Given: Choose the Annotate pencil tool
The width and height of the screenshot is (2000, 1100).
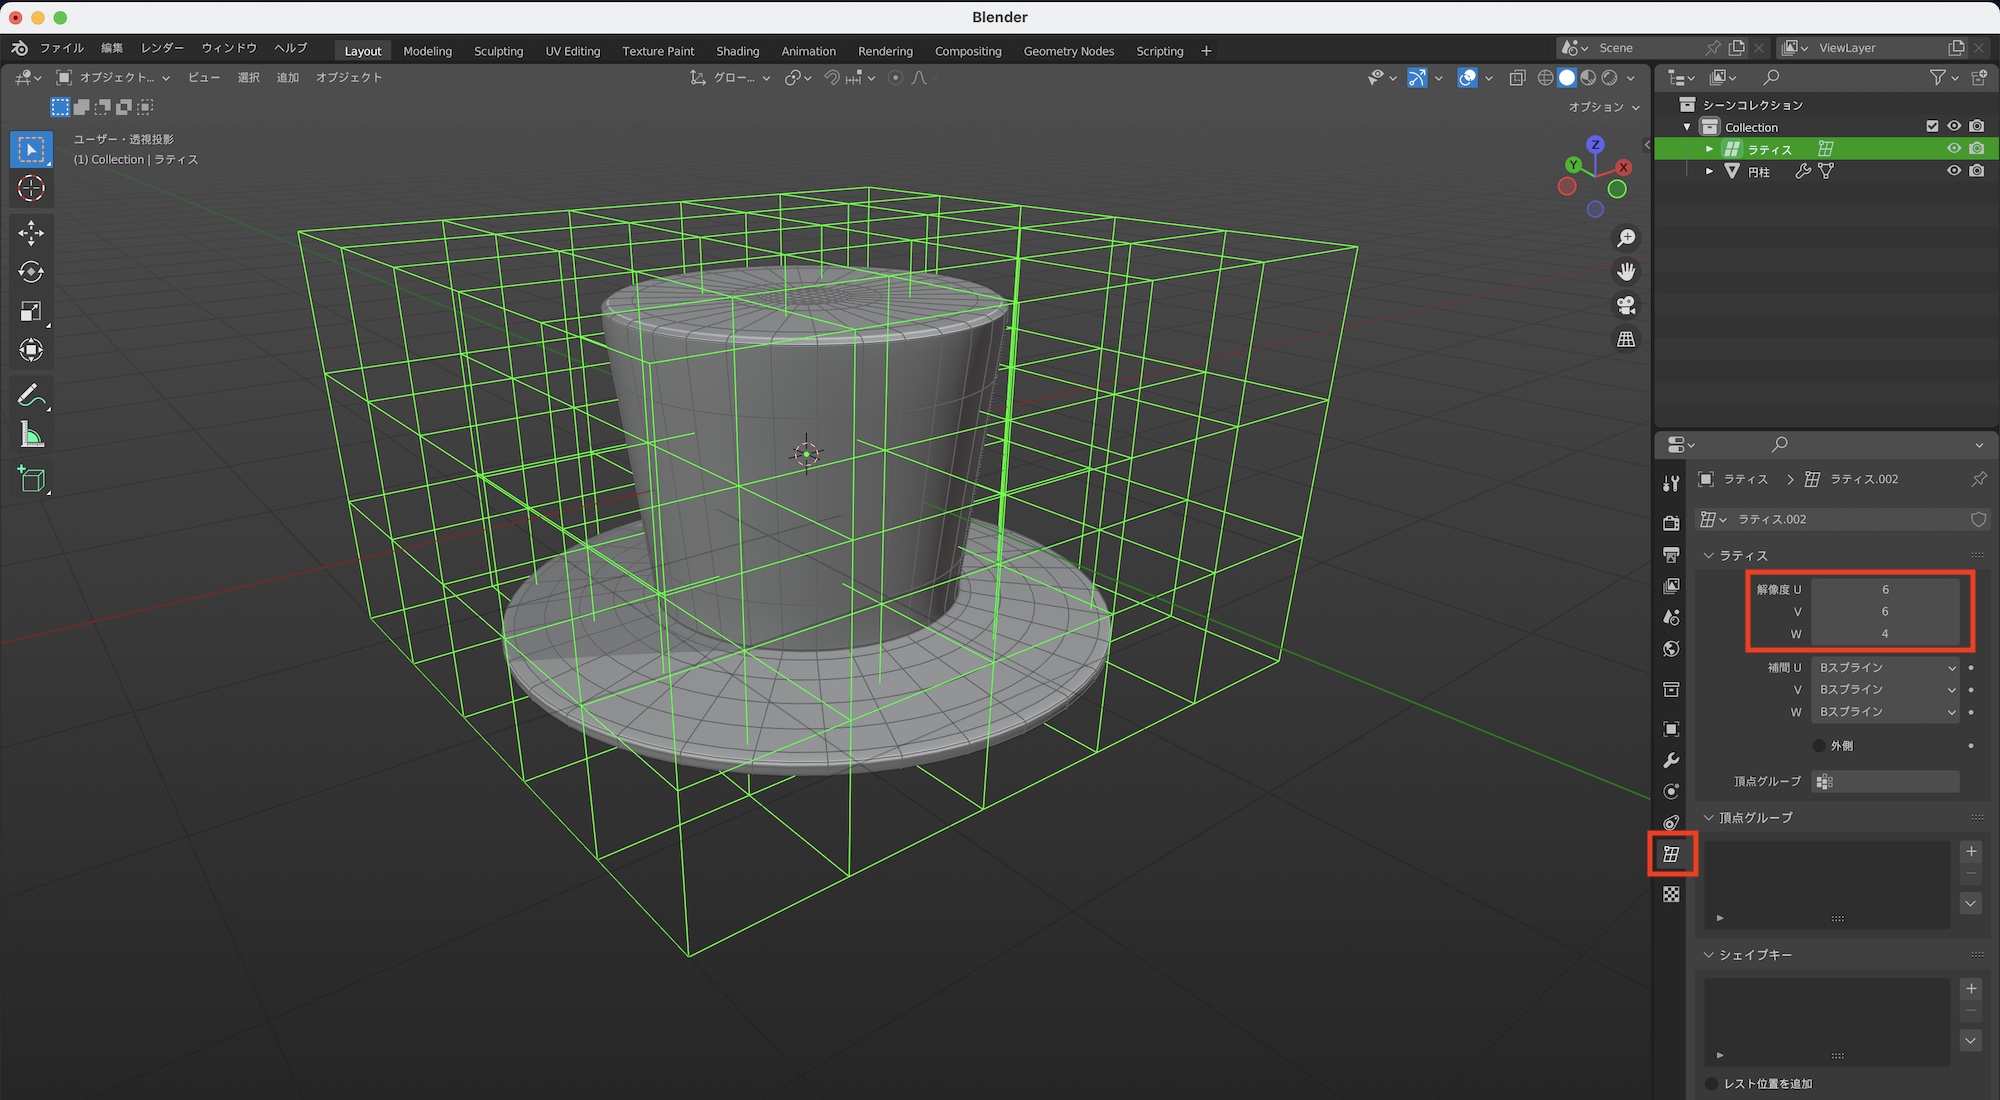Looking at the screenshot, I should (31, 396).
